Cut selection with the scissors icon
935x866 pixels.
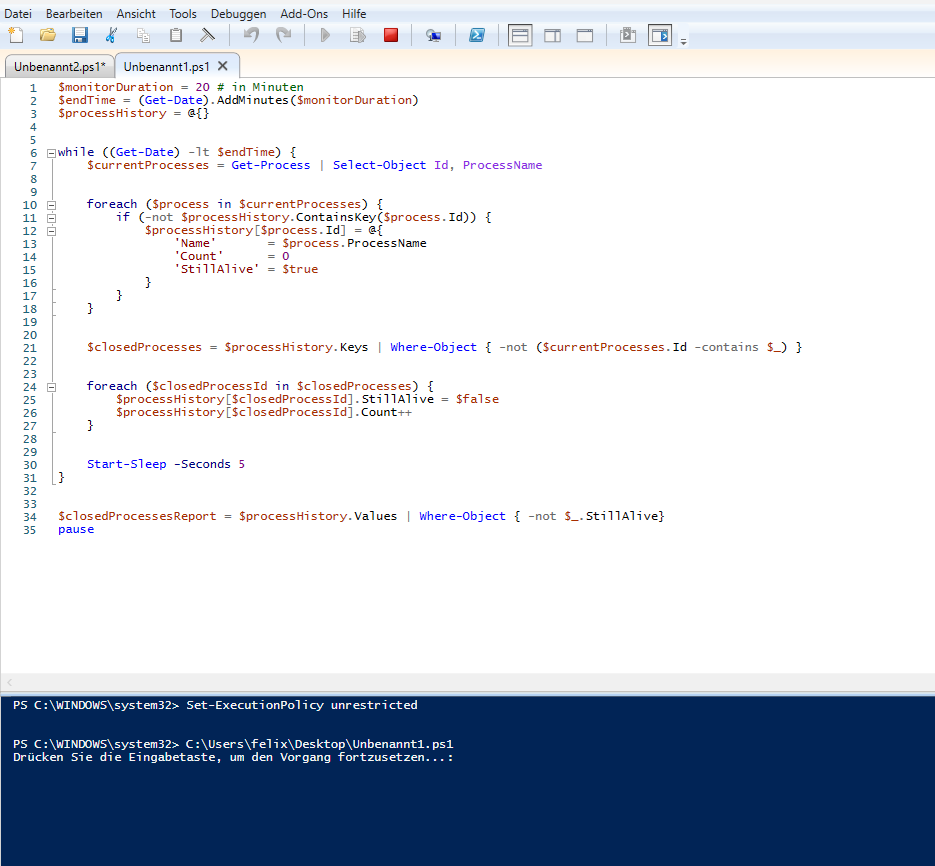point(111,35)
